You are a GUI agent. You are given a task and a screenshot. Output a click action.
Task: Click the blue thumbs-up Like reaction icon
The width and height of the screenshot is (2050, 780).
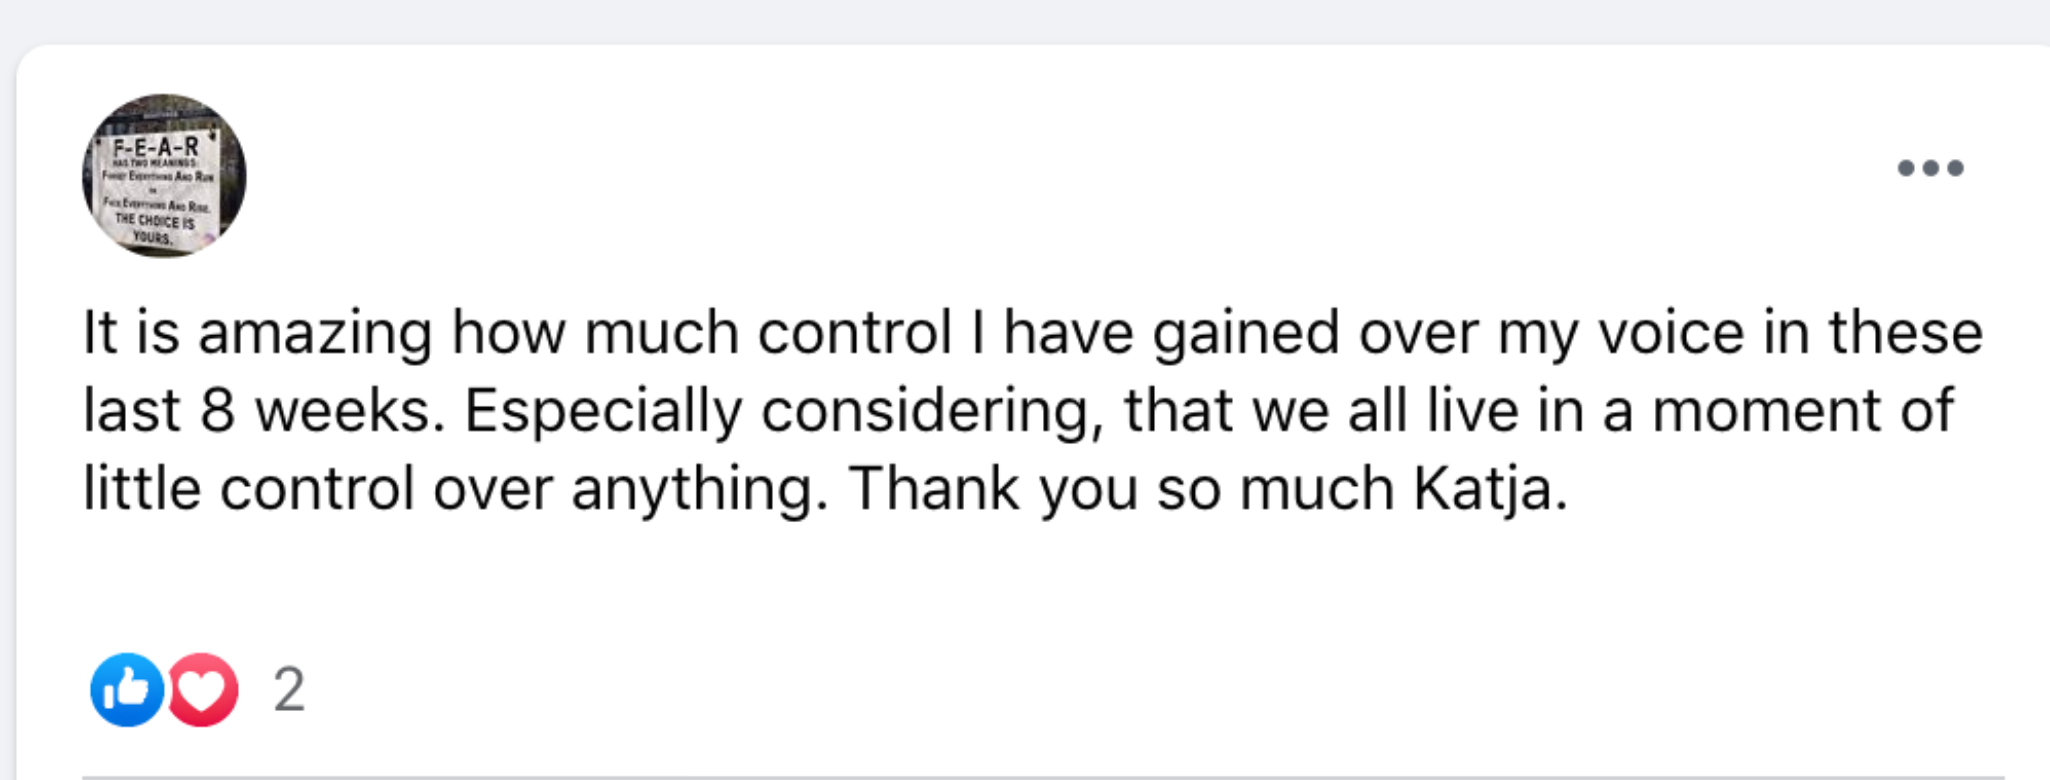click(127, 689)
